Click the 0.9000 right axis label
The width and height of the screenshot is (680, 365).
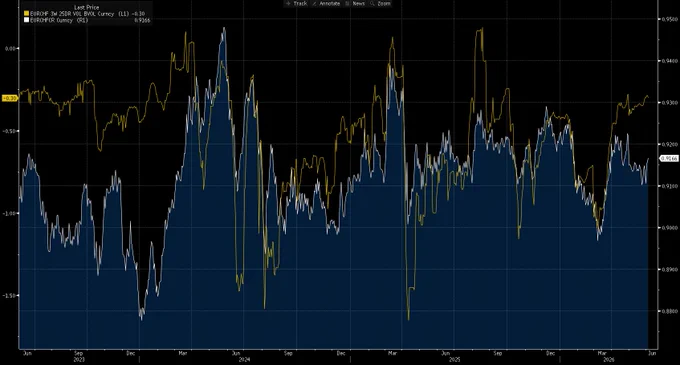669,228
